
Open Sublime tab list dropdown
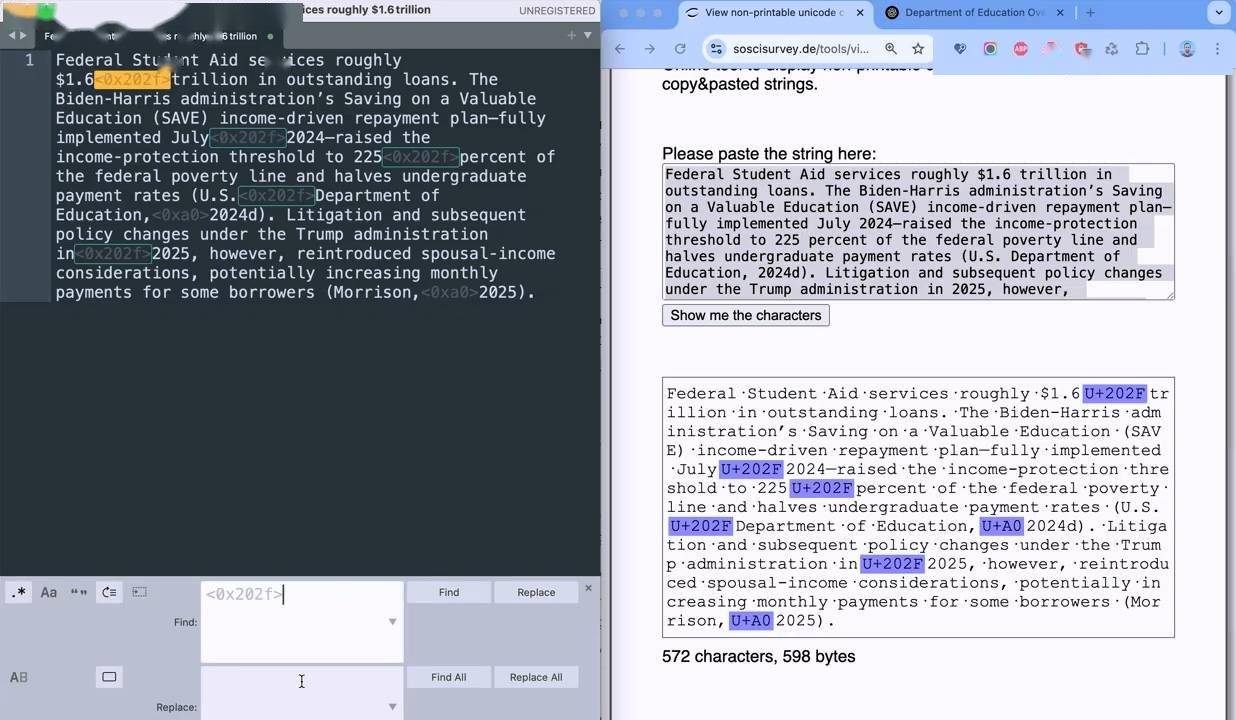(588, 35)
